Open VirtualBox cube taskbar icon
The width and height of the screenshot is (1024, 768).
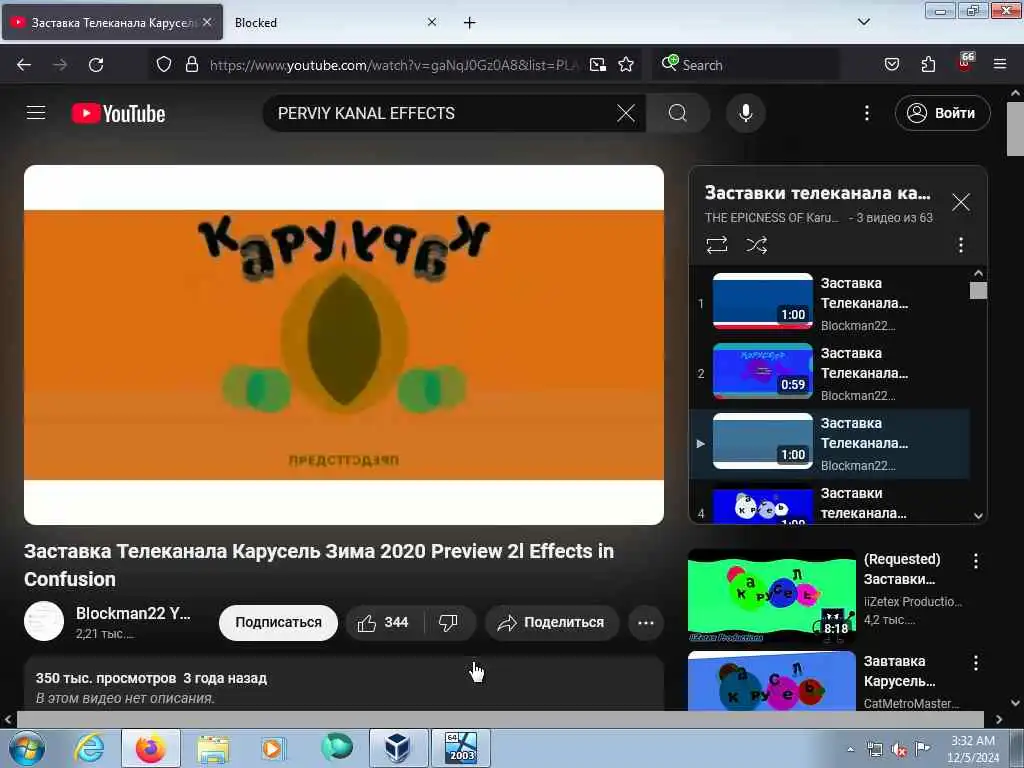coord(398,748)
